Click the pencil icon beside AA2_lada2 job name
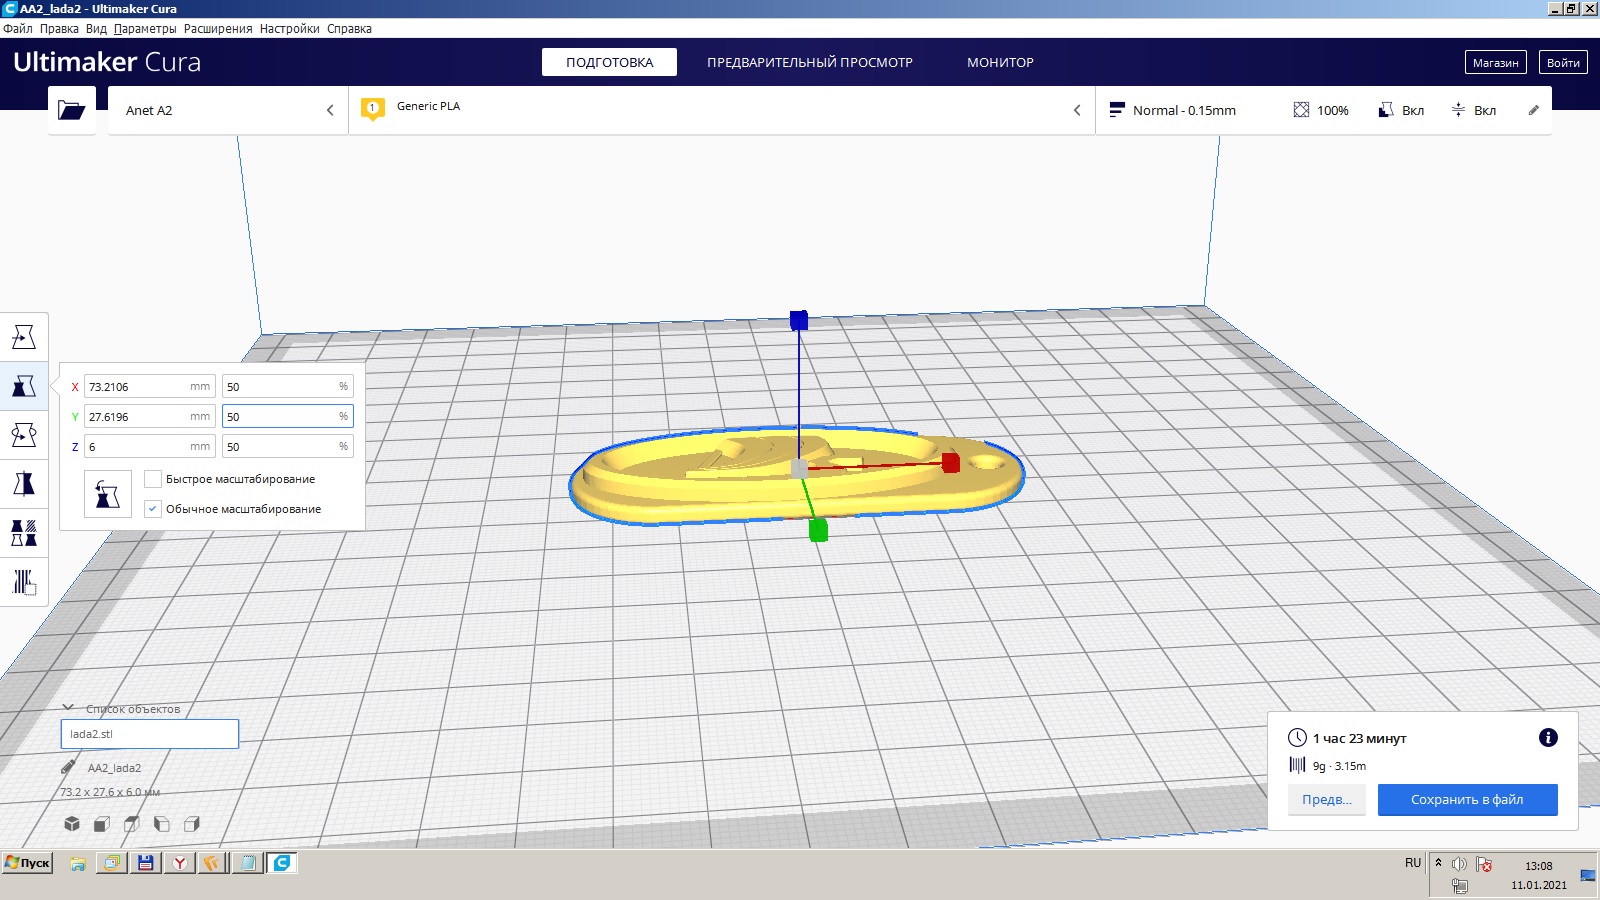1600x900 pixels. click(68, 768)
